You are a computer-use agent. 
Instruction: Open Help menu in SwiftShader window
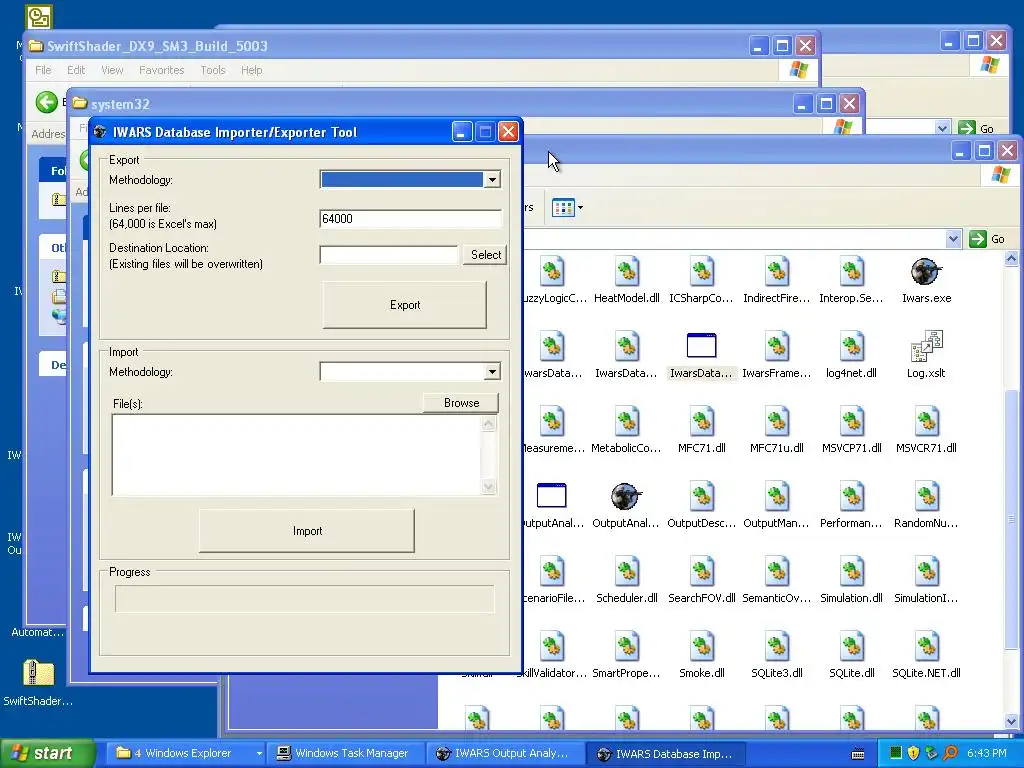pyautogui.click(x=251, y=70)
